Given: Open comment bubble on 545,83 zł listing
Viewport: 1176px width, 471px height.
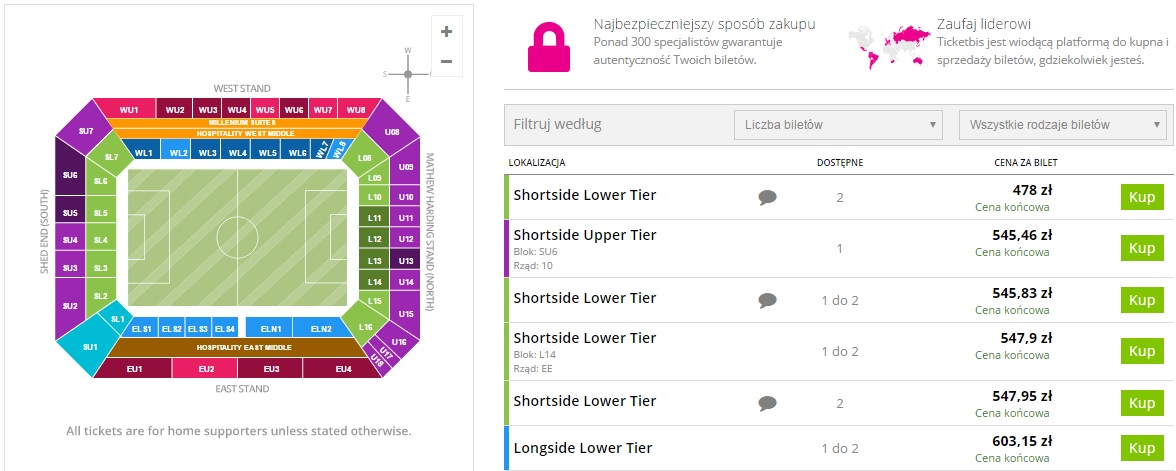Looking at the screenshot, I should tap(767, 300).
